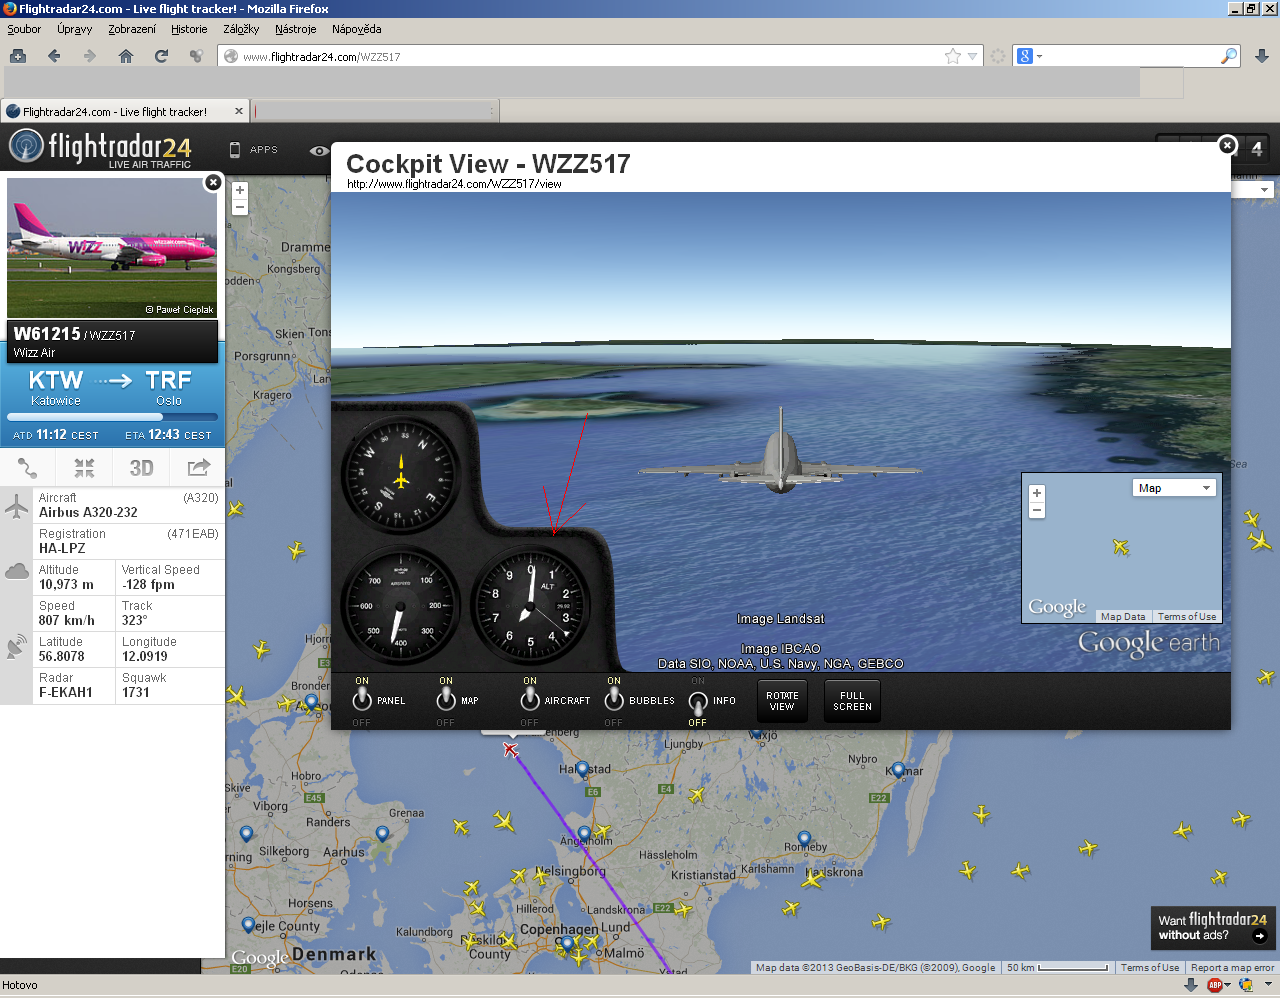
Task: Click the Wizz Air aircraft photo
Action: click(112, 247)
